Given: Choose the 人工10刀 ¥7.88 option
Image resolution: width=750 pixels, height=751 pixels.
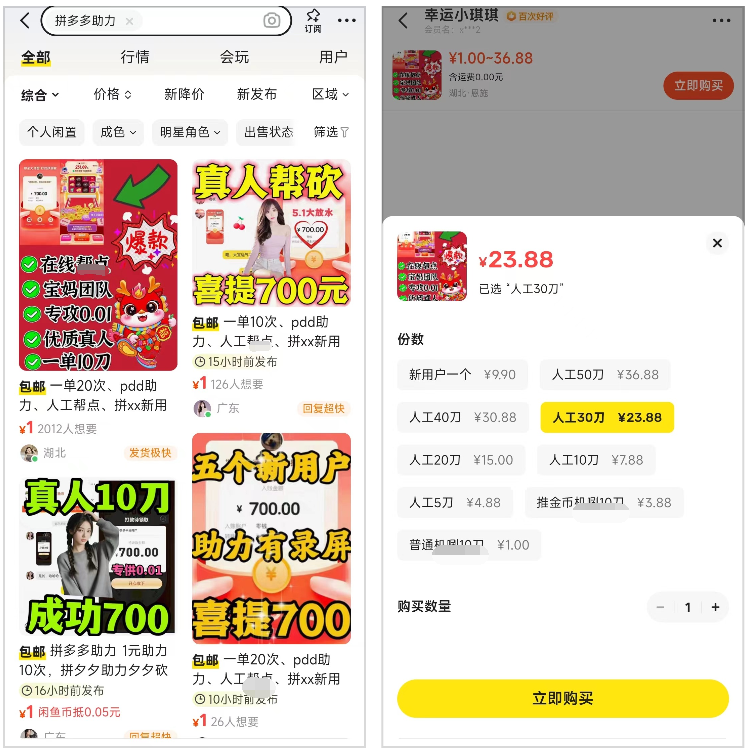Looking at the screenshot, I should click(x=596, y=460).
